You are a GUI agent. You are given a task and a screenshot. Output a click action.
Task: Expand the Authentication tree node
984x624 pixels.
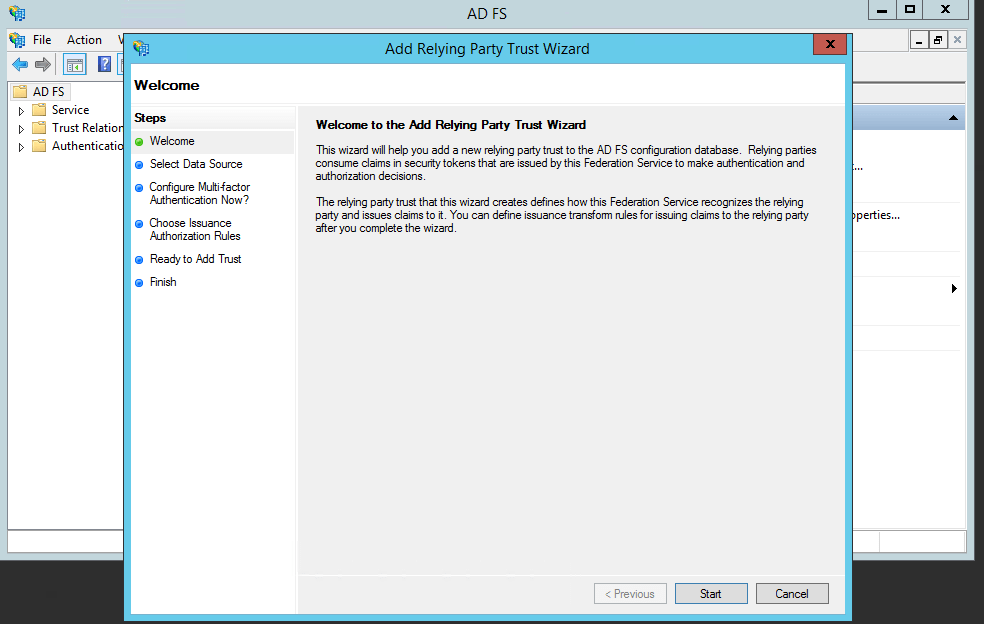[x=21, y=146]
